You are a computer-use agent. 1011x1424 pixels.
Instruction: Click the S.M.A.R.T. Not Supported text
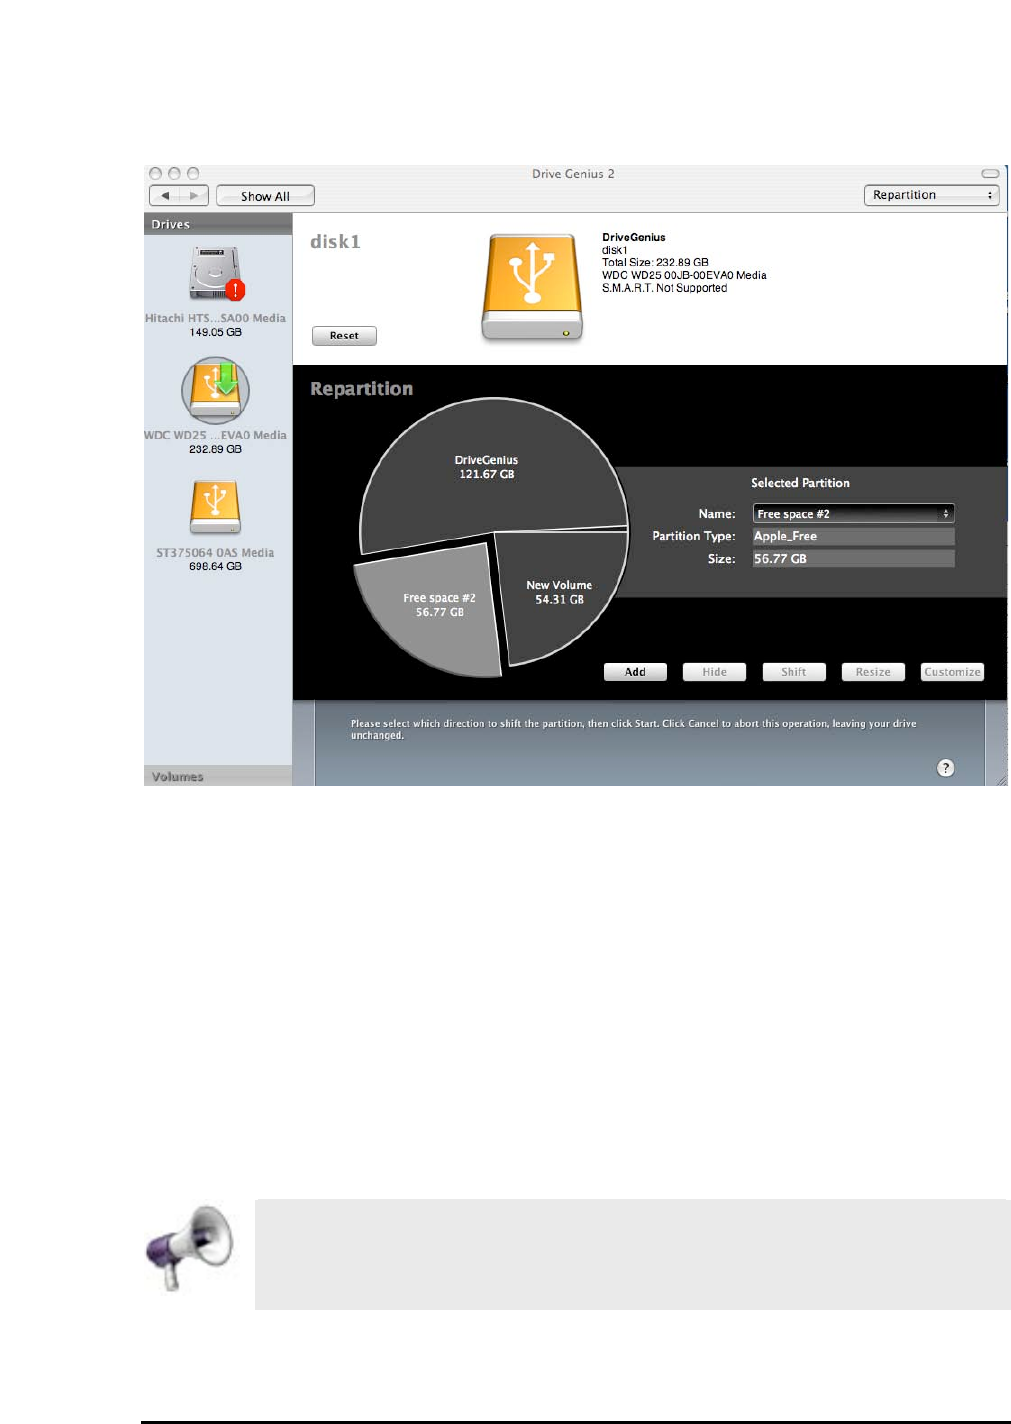(664, 288)
